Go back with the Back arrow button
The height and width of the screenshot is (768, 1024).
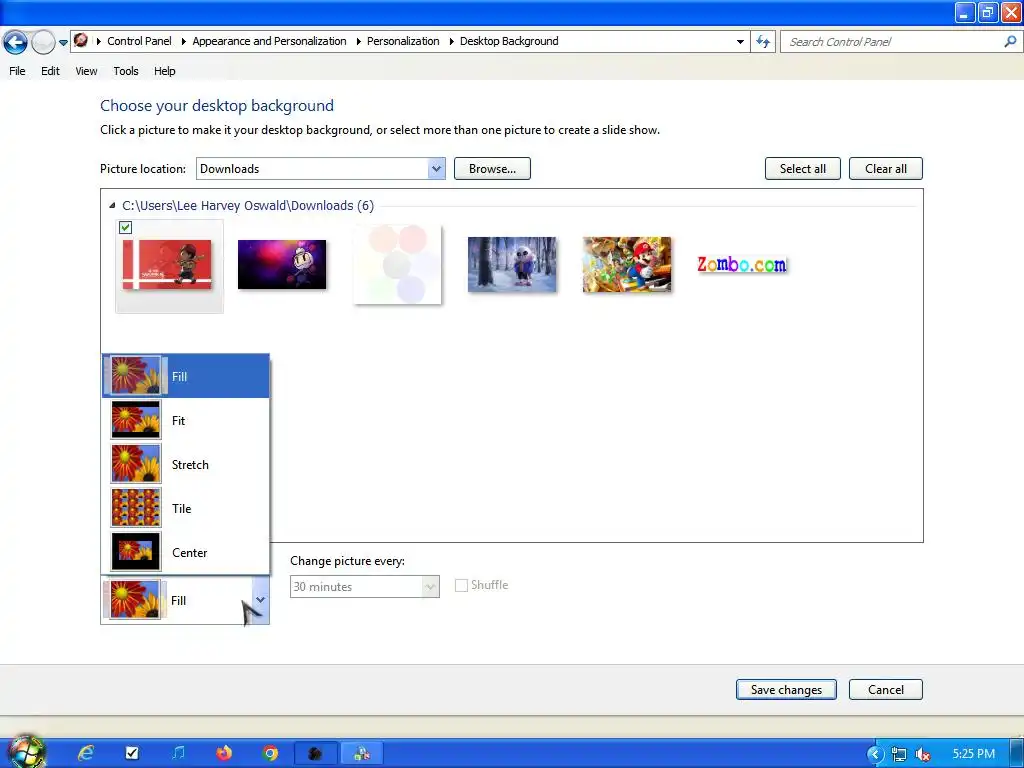[15, 42]
